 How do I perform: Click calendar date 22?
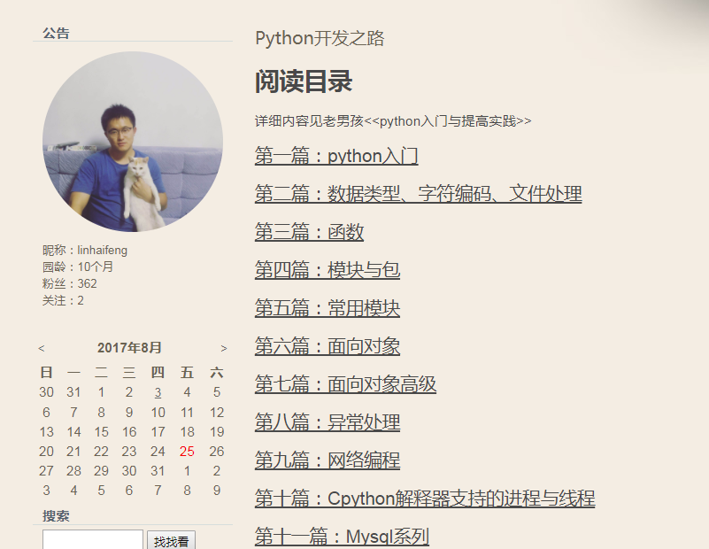[x=101, y=451]
